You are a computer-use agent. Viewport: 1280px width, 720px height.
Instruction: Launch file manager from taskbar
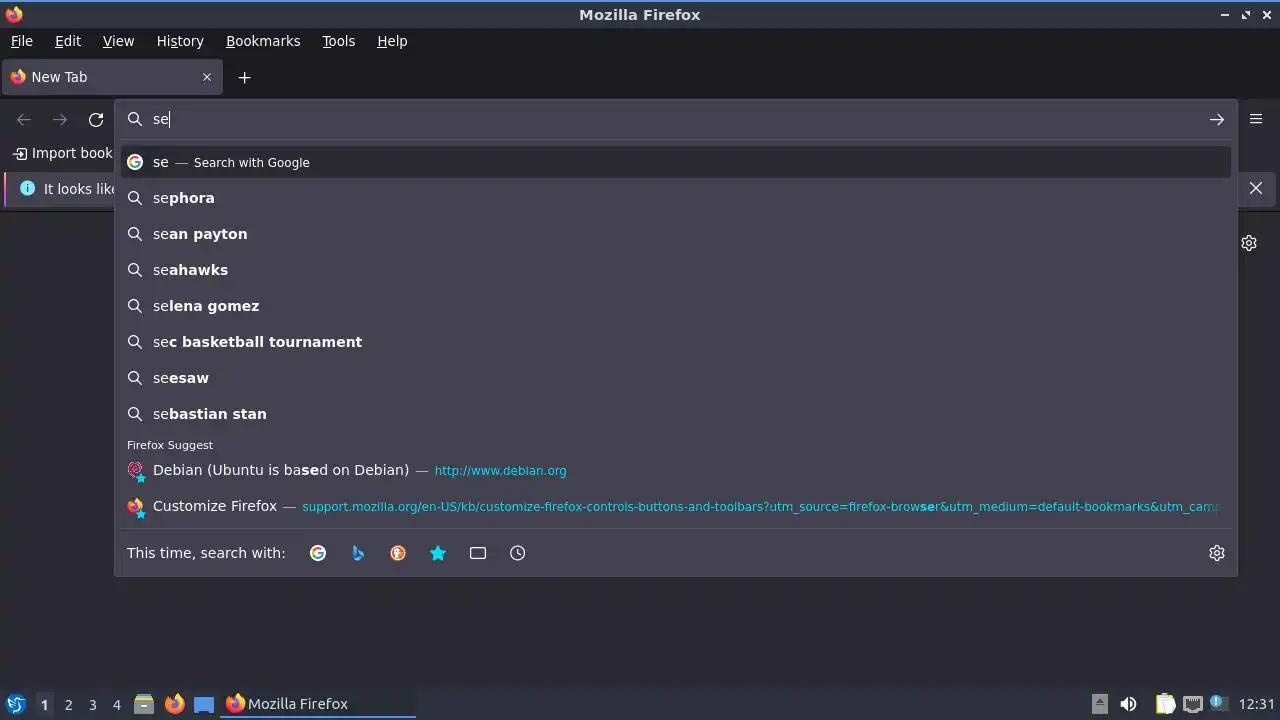coord(144,704)
